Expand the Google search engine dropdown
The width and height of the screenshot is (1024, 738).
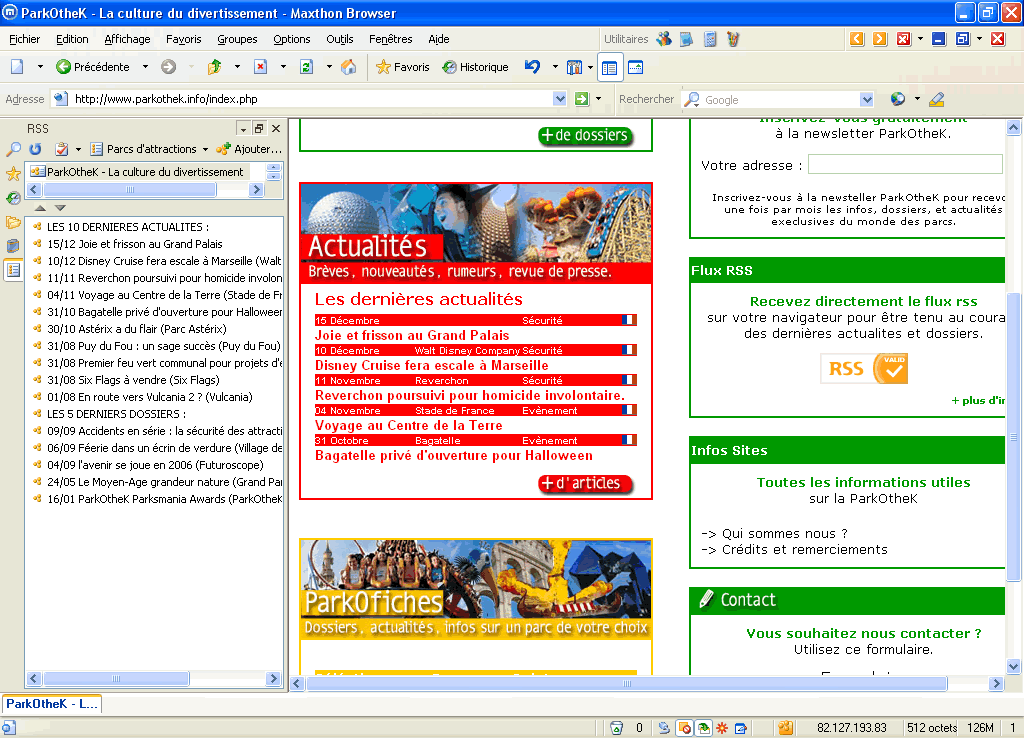click(867, 99)
